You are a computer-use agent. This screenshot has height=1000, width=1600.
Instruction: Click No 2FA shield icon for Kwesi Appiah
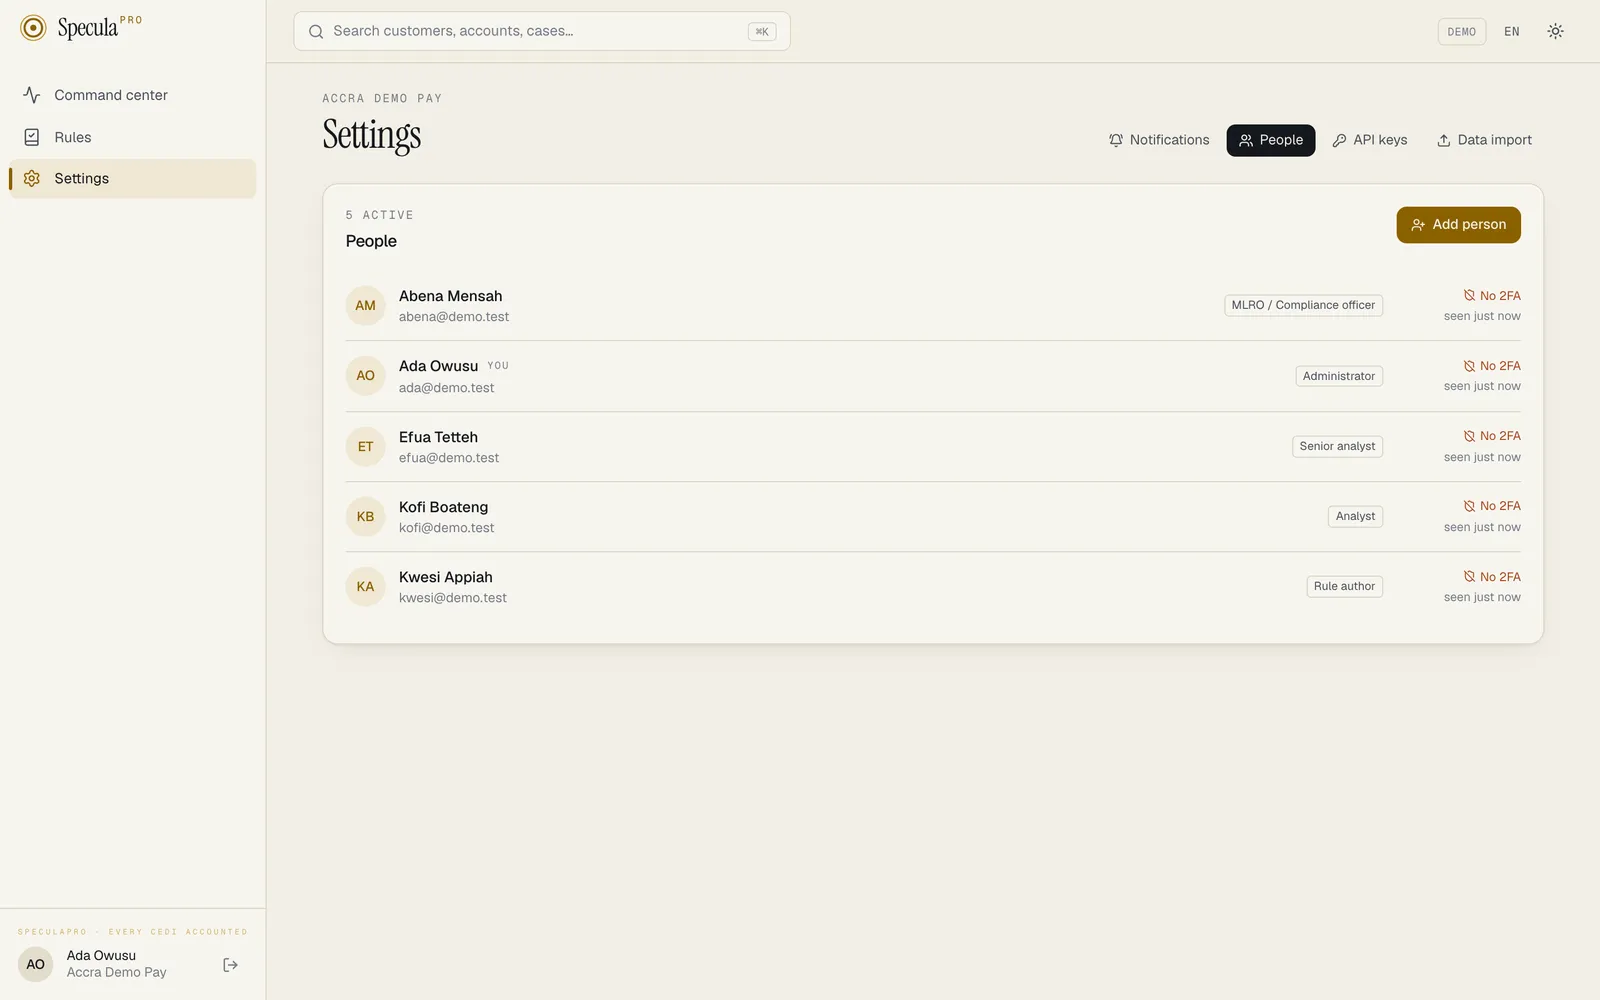pos(1469,577)
